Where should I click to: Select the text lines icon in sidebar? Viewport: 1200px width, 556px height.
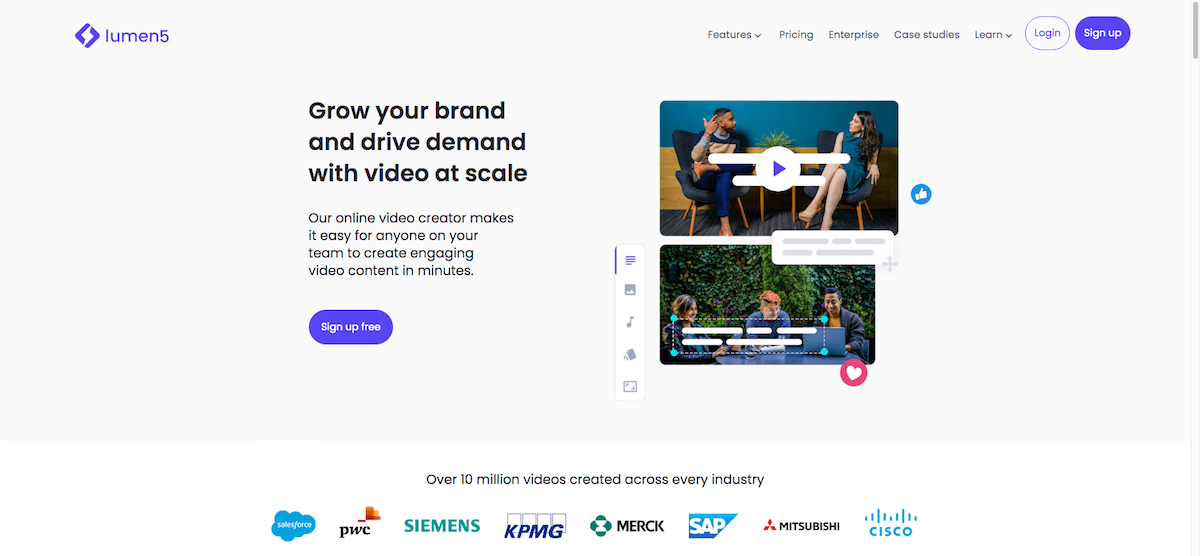[630, 260]
